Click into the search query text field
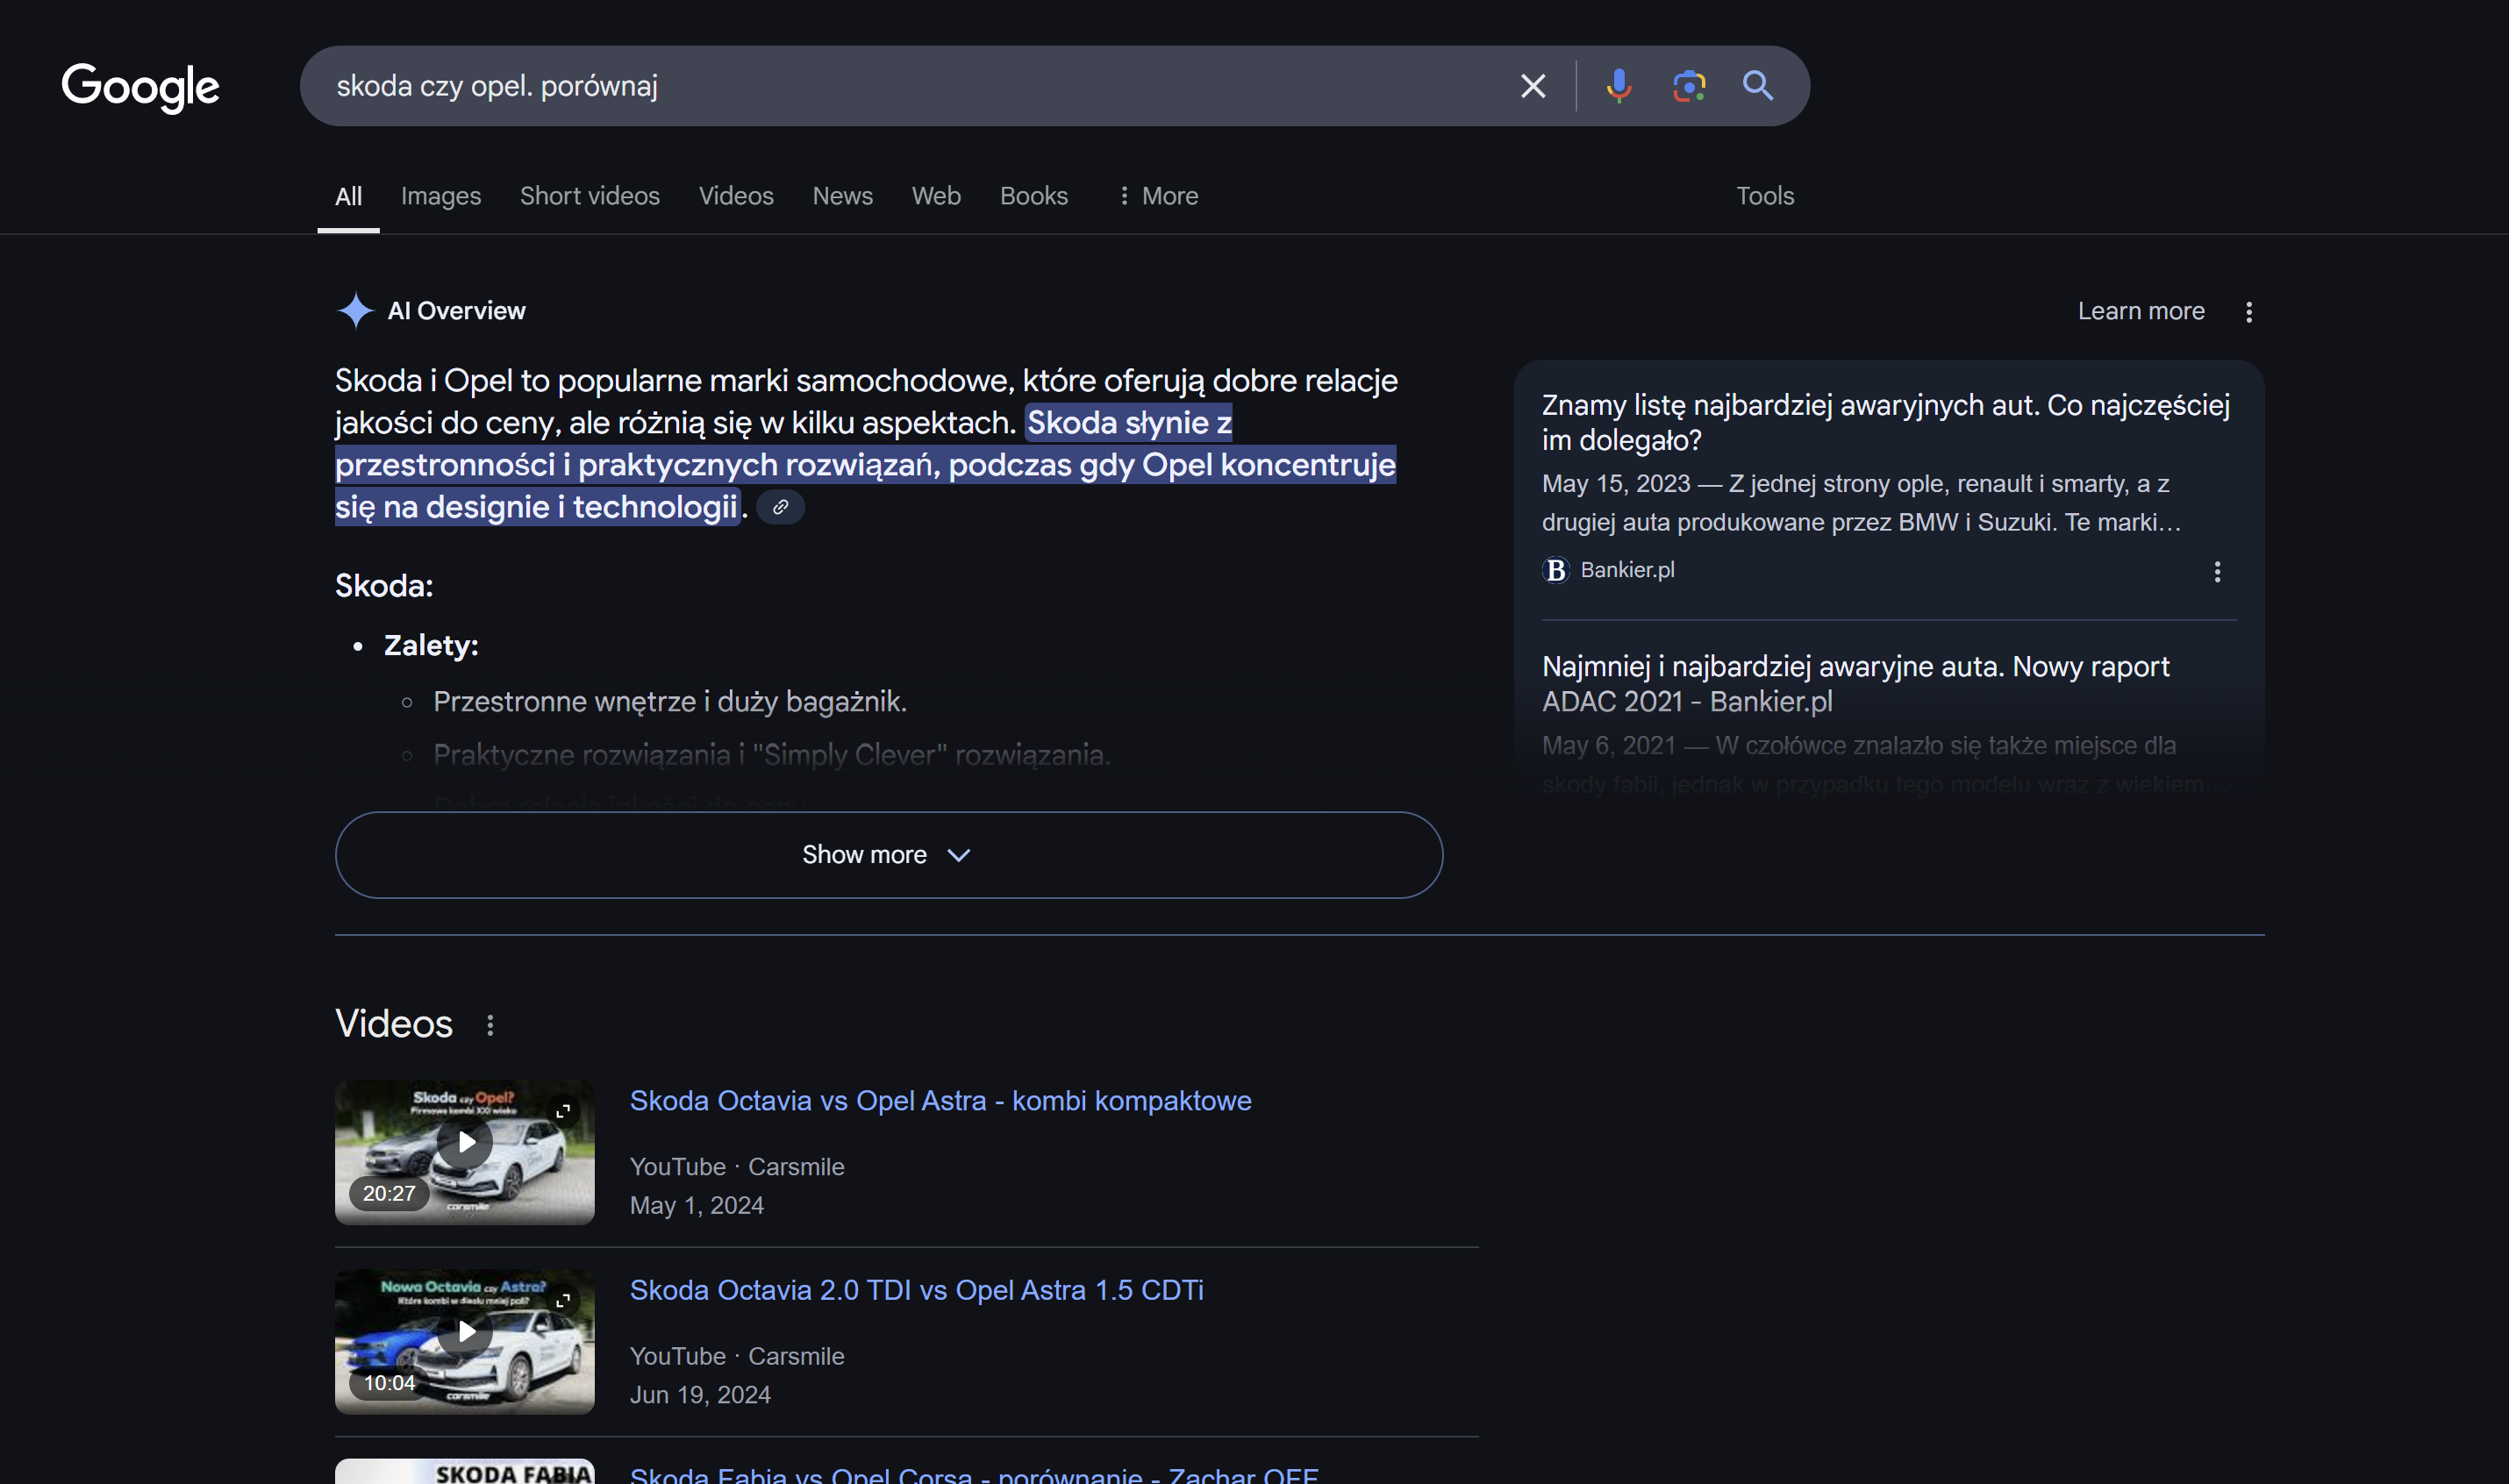Image resolution: width=2509 pixels, height=1484 pixels. coord(900,86)
